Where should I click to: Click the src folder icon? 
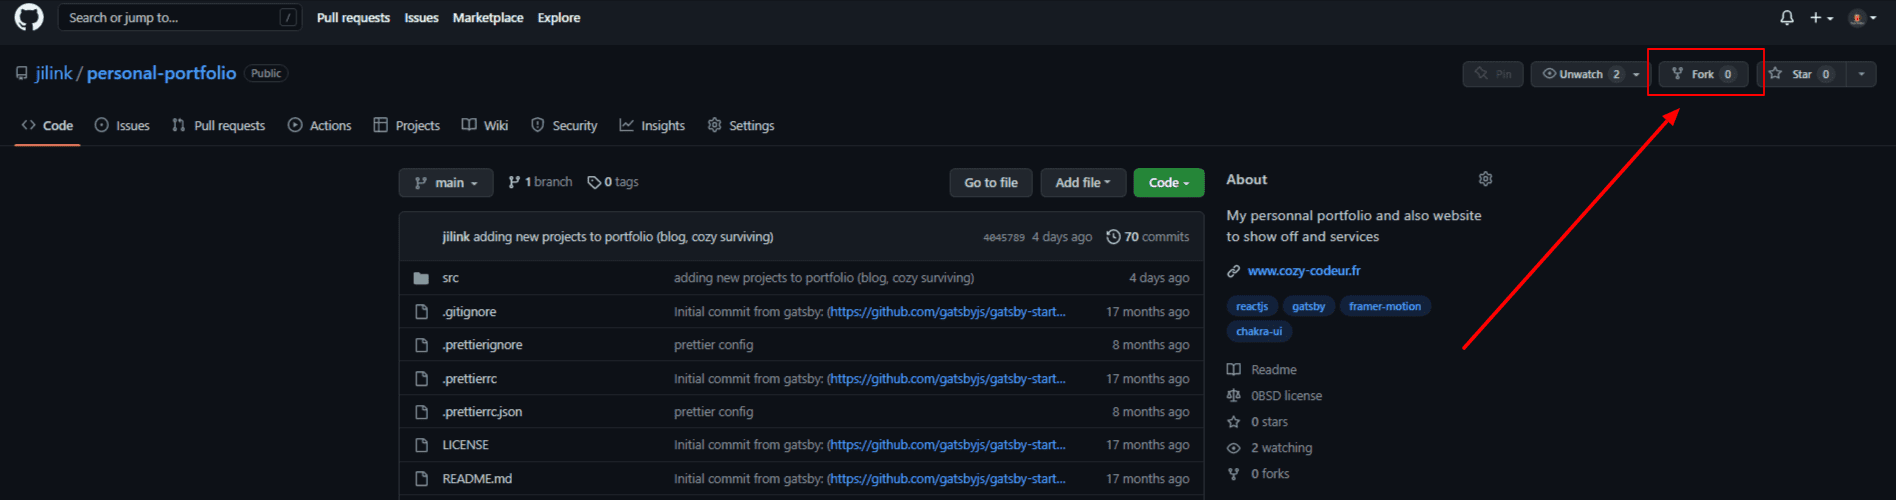[x=421, y=278]
